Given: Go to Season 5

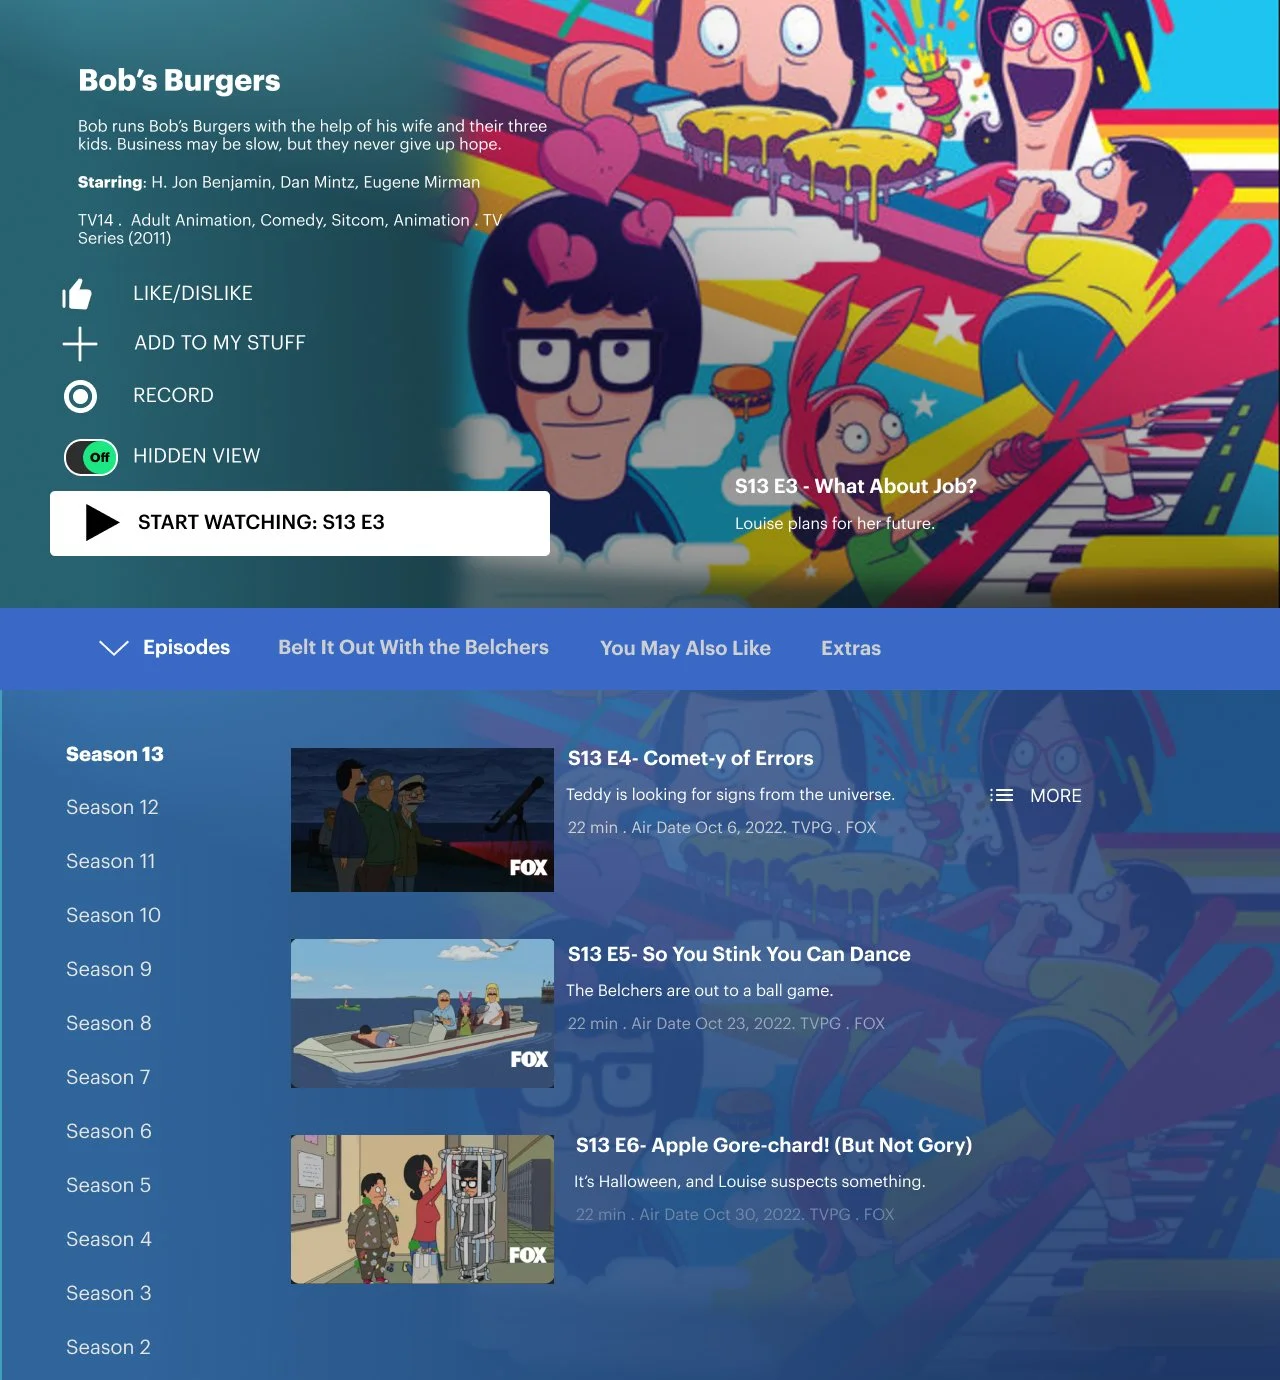Looking at the screenshot, I should 108,1185.
